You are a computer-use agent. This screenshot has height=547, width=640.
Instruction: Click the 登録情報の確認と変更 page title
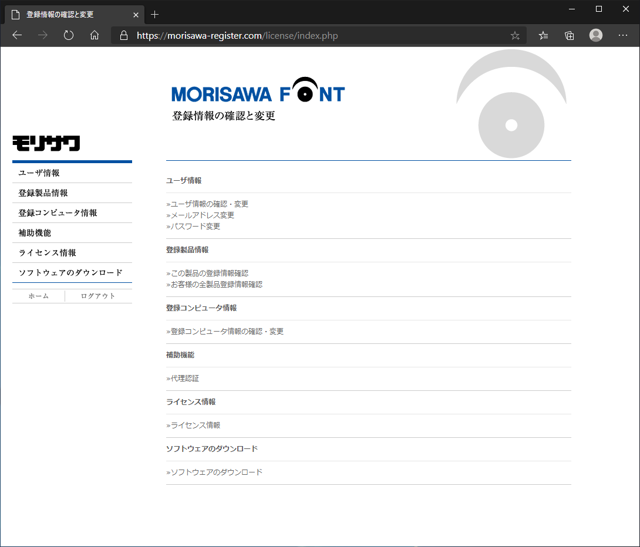click(x=224, y=116)
